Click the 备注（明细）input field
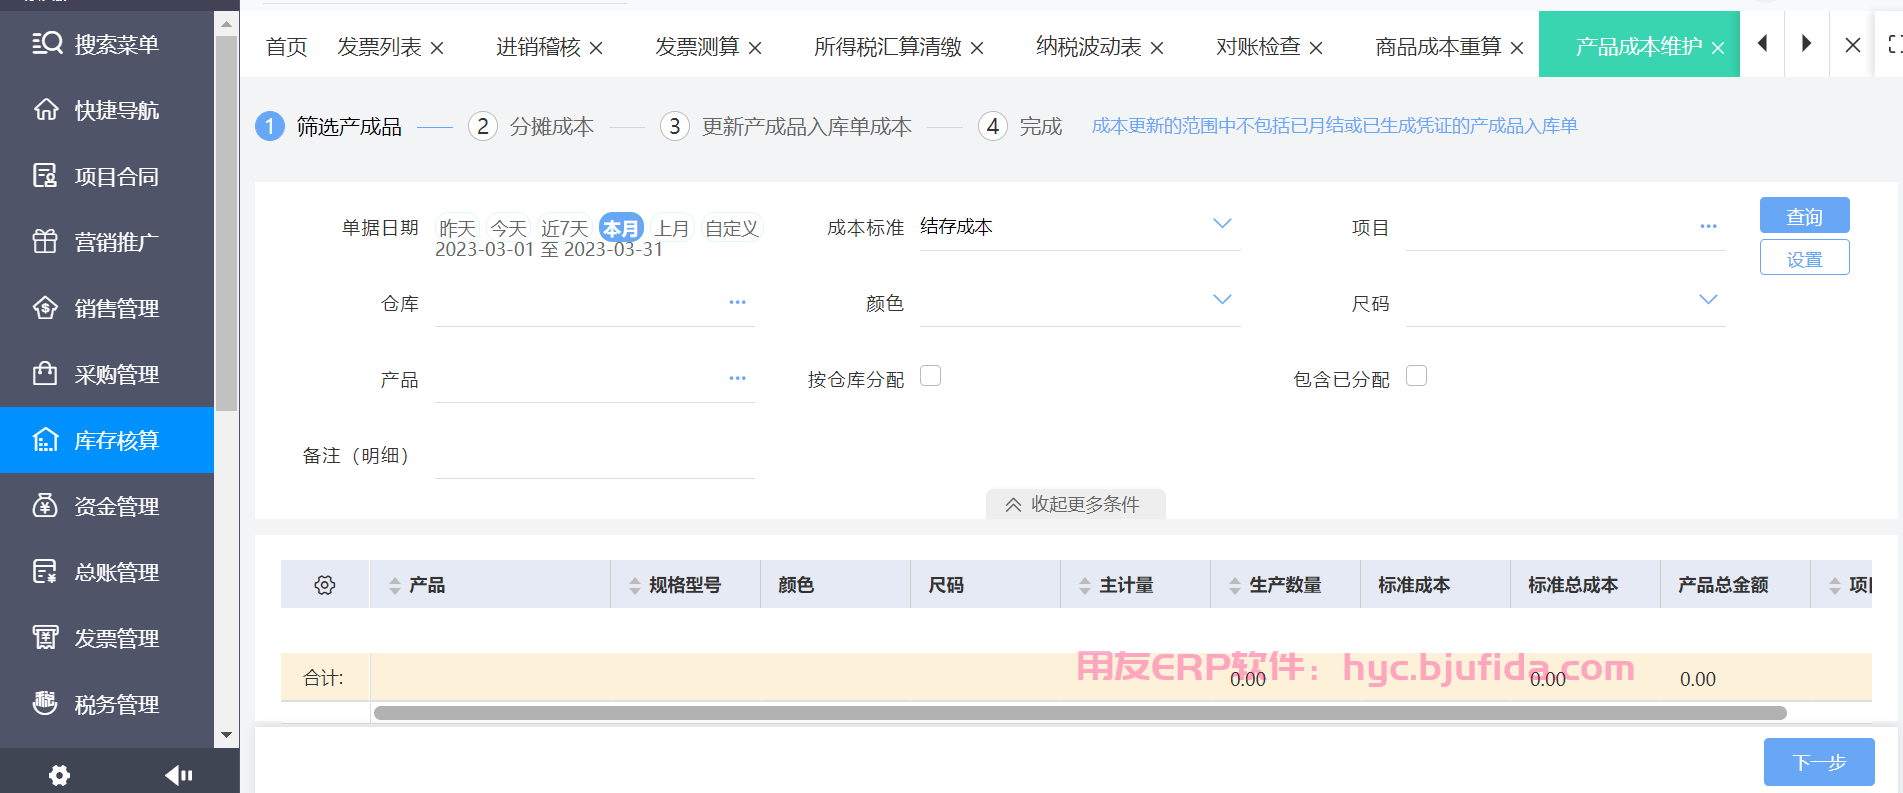1903x793 pixels. pyautogui.click(x=595, y=456)
